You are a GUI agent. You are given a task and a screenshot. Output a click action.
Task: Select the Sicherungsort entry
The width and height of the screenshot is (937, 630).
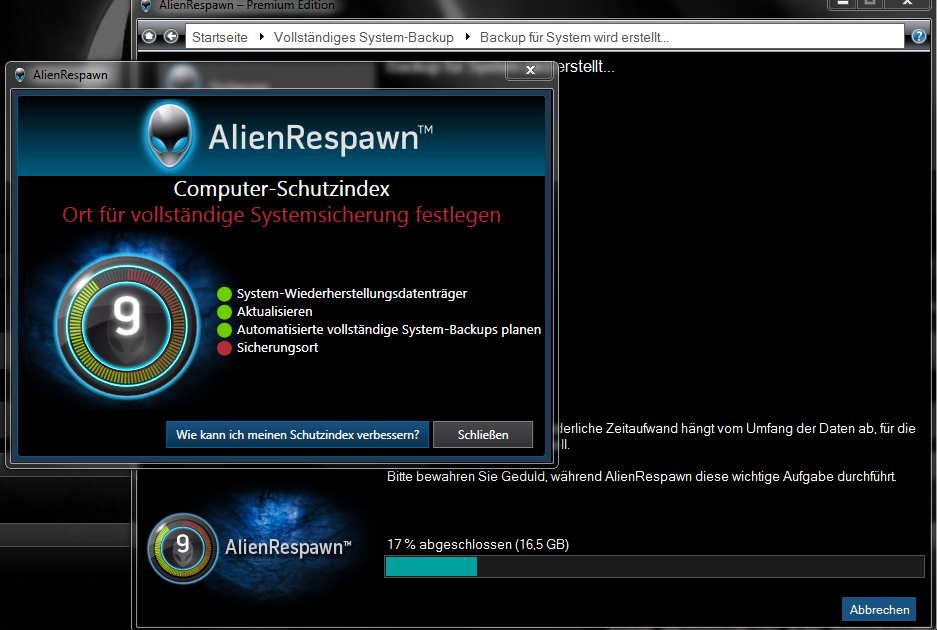[x=277, y=347]
